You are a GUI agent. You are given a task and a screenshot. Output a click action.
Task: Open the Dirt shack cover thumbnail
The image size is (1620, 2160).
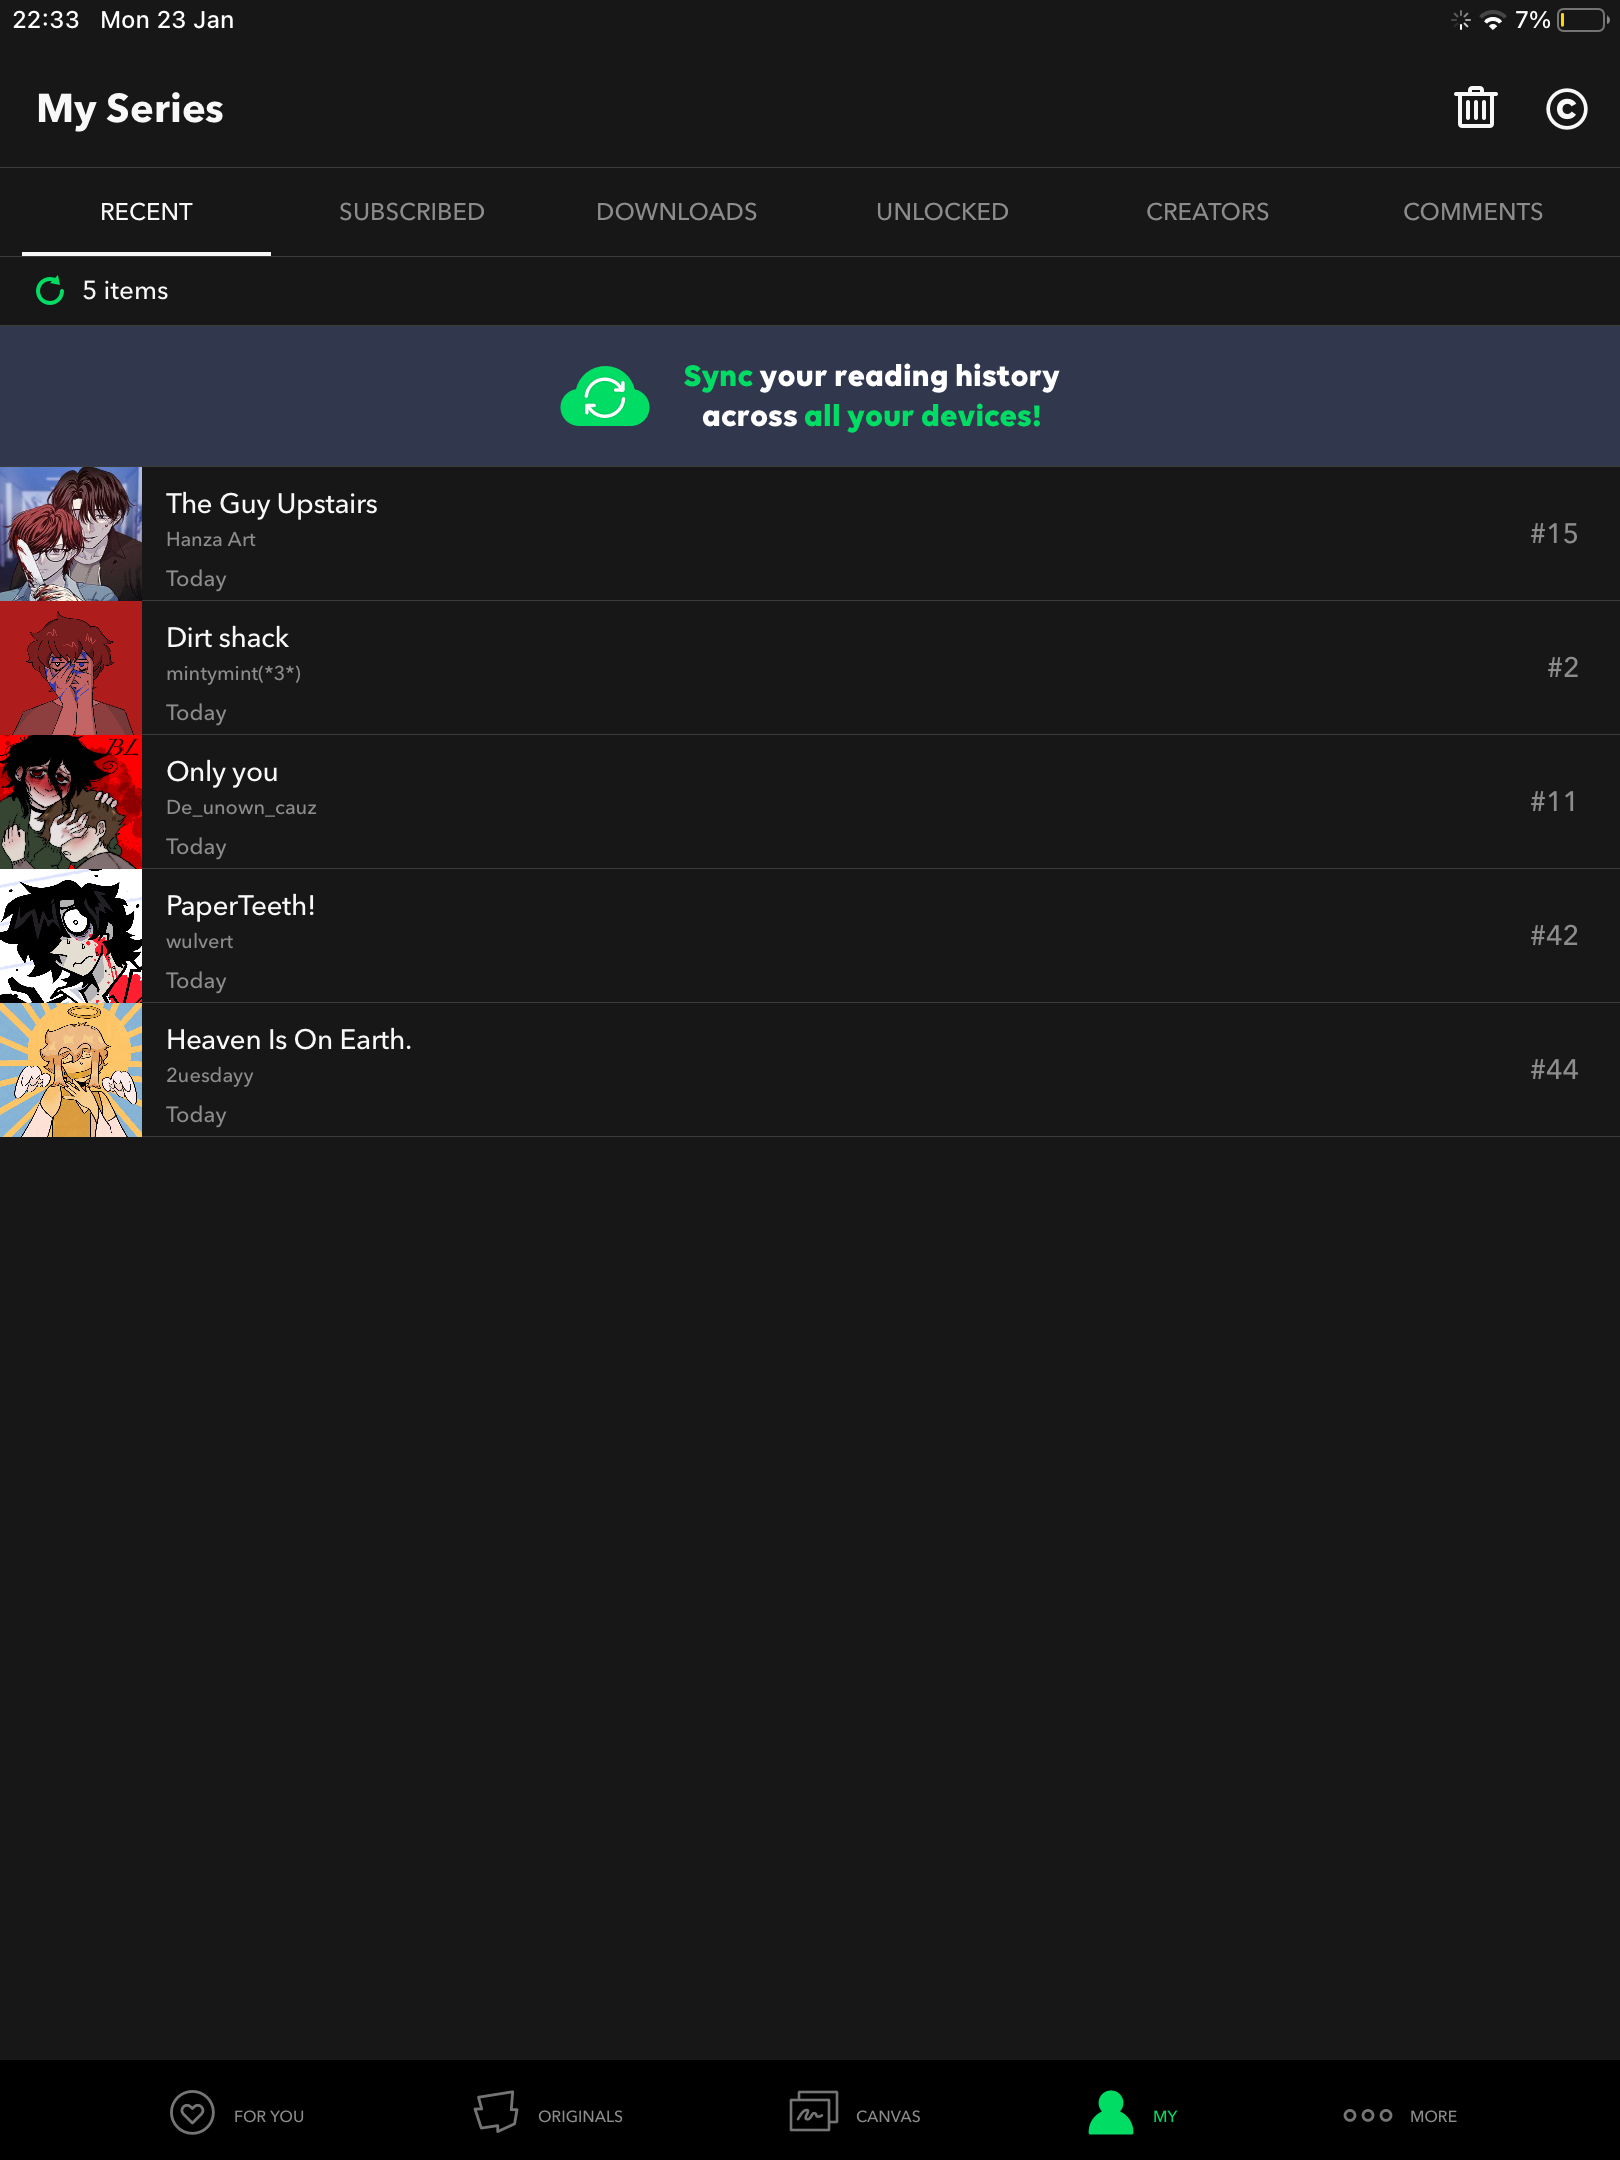(x=71, y=668)
